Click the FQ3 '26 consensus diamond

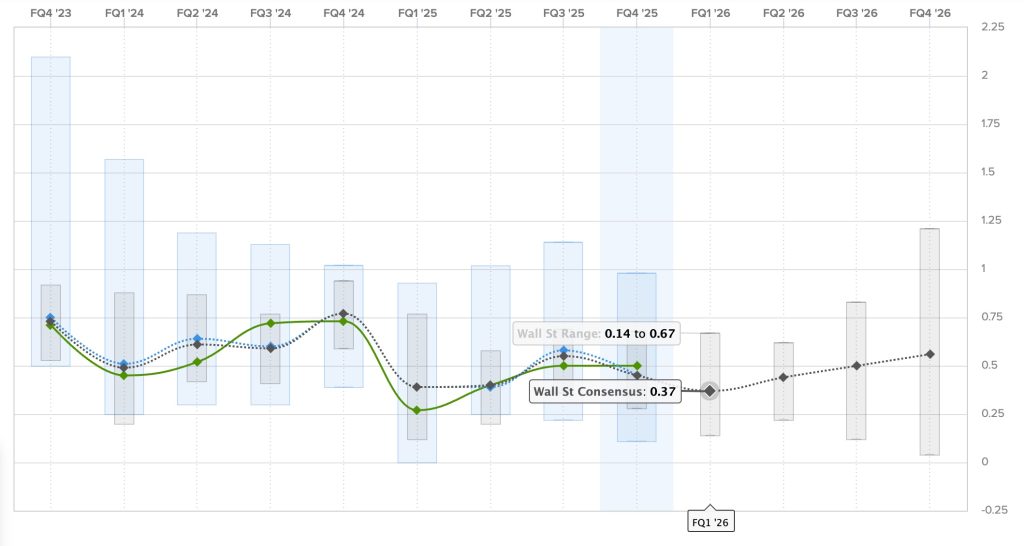click(x=856, y=366)
